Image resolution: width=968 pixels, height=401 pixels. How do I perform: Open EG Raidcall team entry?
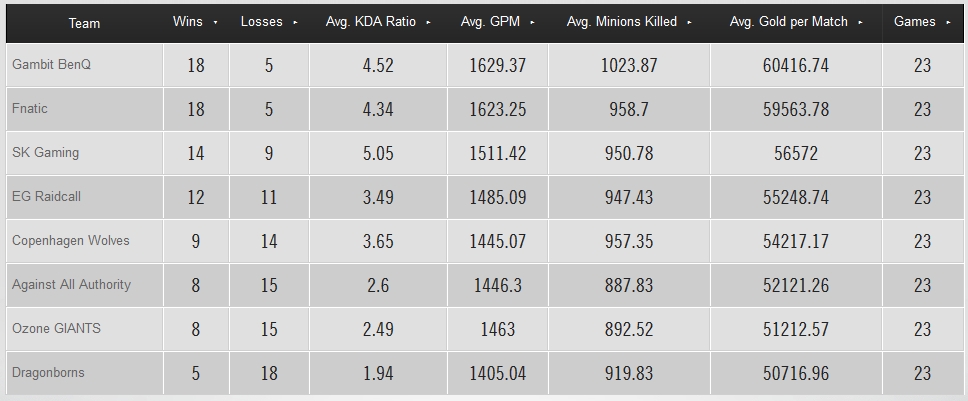pos(46,196)
